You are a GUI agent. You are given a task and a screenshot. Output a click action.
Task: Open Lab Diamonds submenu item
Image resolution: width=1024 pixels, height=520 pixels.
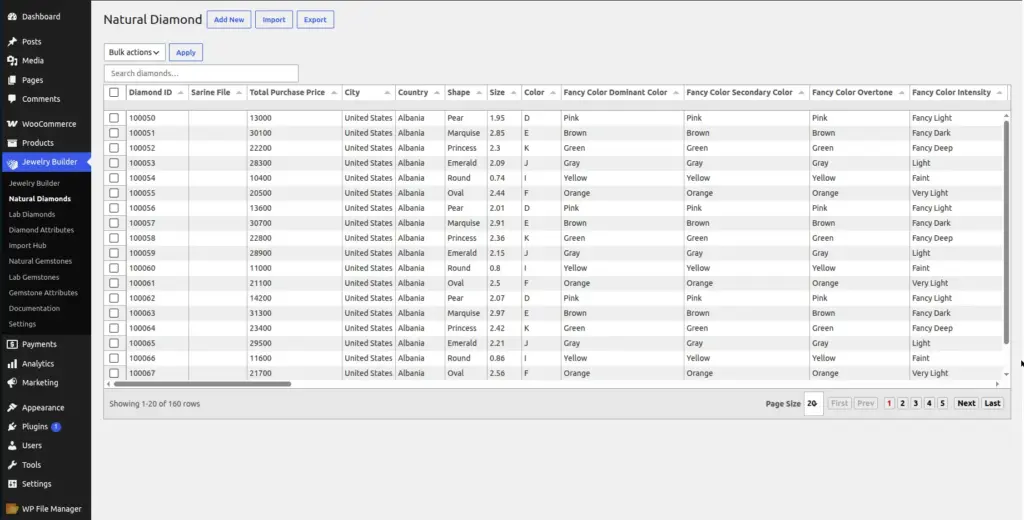(32, 214)
